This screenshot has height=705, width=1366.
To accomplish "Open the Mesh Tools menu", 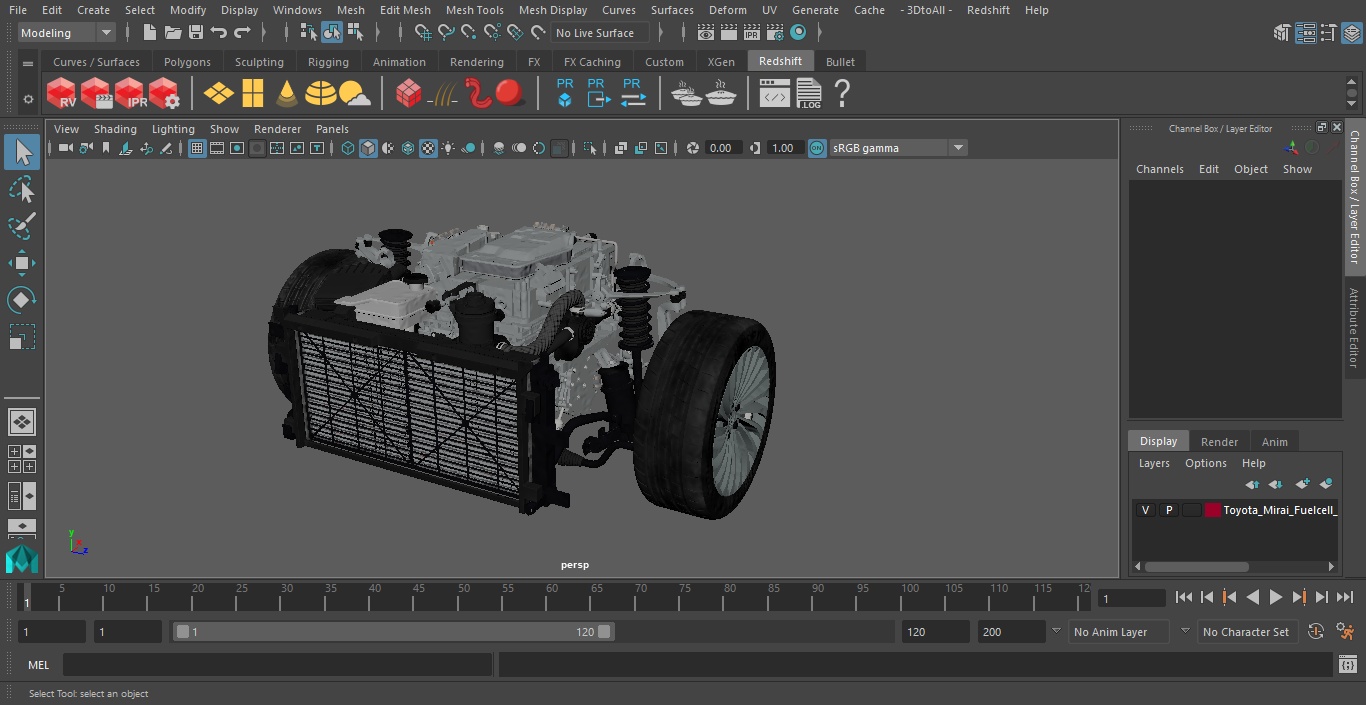I will (x=474, y=10).
